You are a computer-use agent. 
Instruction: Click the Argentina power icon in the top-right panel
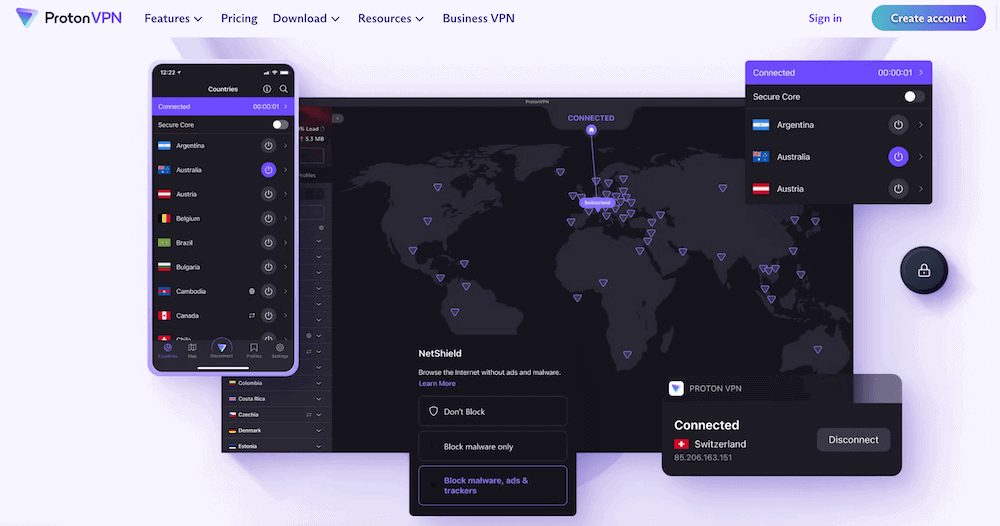pyautogui.click(x=898, y=125)
